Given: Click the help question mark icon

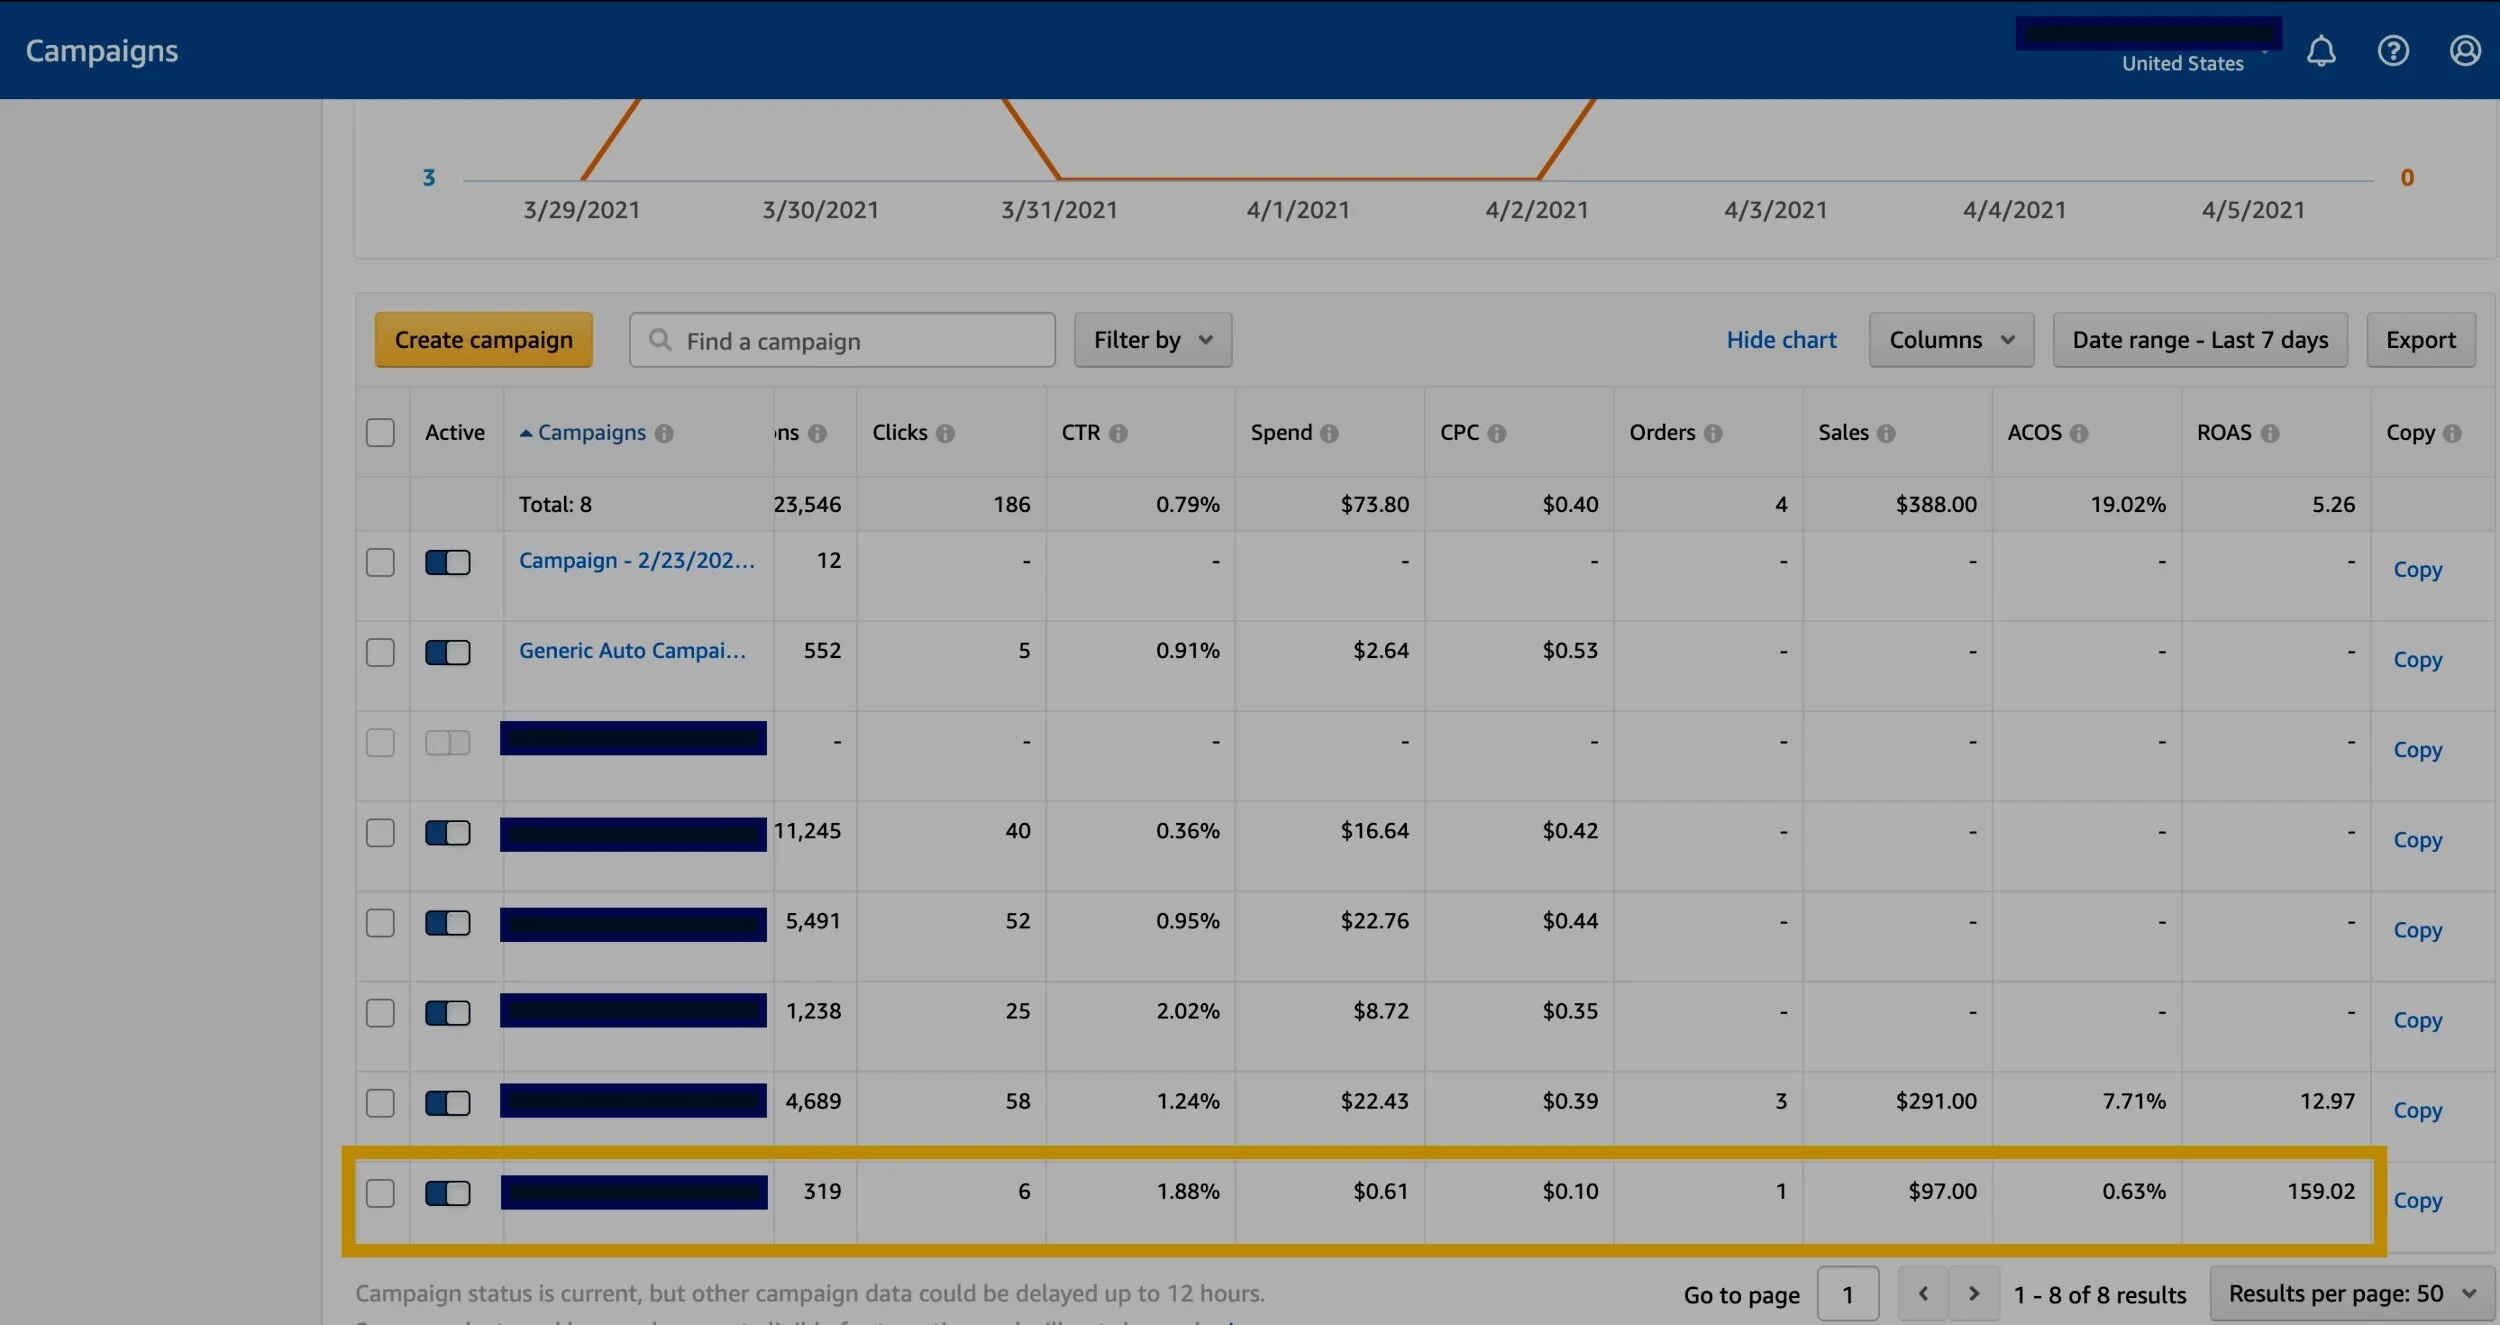Looking at the screenshot, I should [x=2393, y=51].
